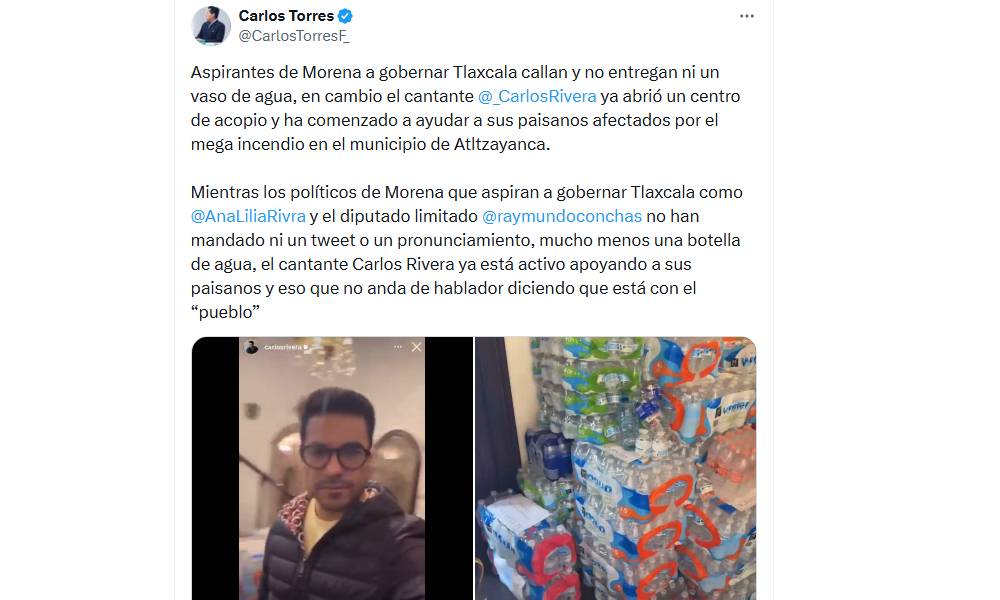
Task: Open the image of the man in glasses
Action: pos(332,469)
